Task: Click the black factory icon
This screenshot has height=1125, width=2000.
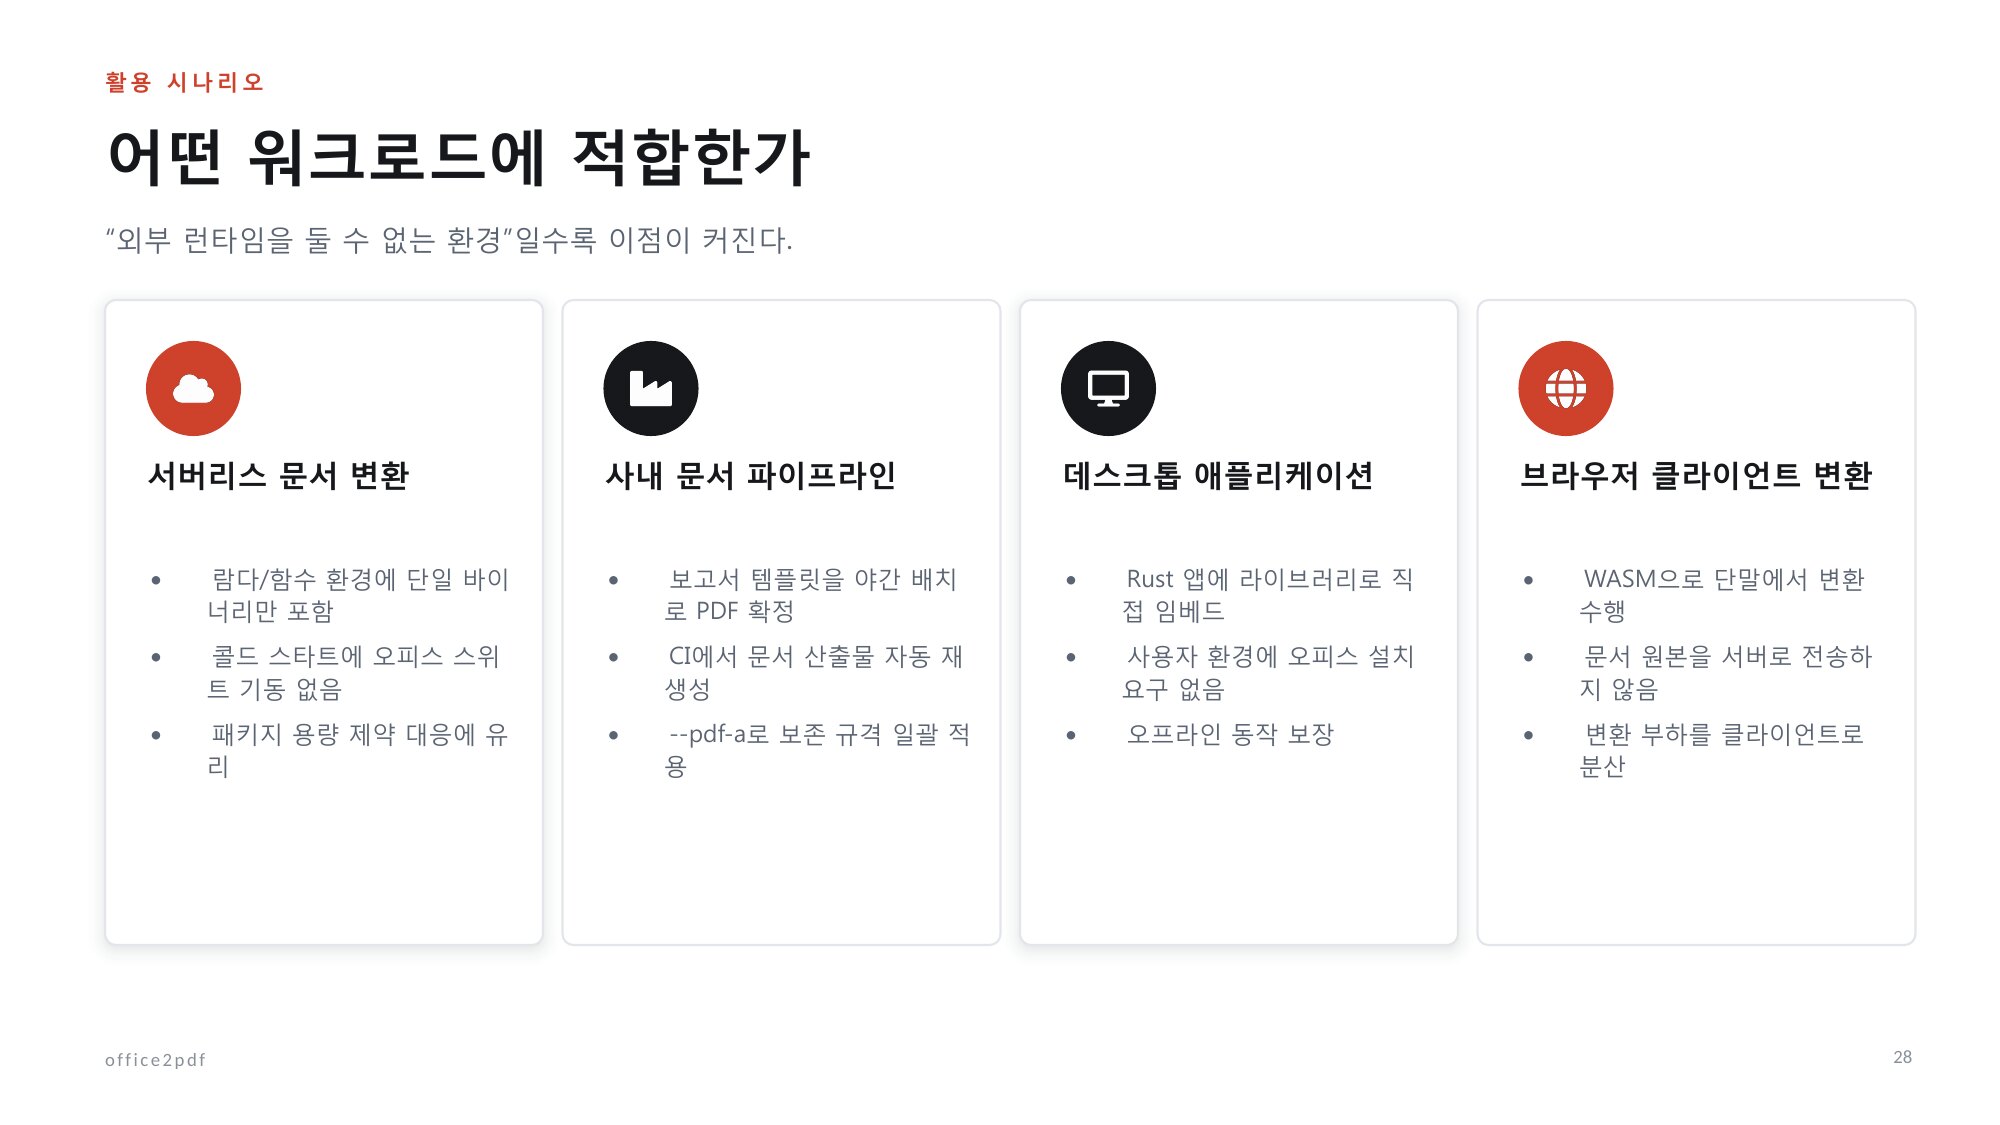Action: point(651,388)
